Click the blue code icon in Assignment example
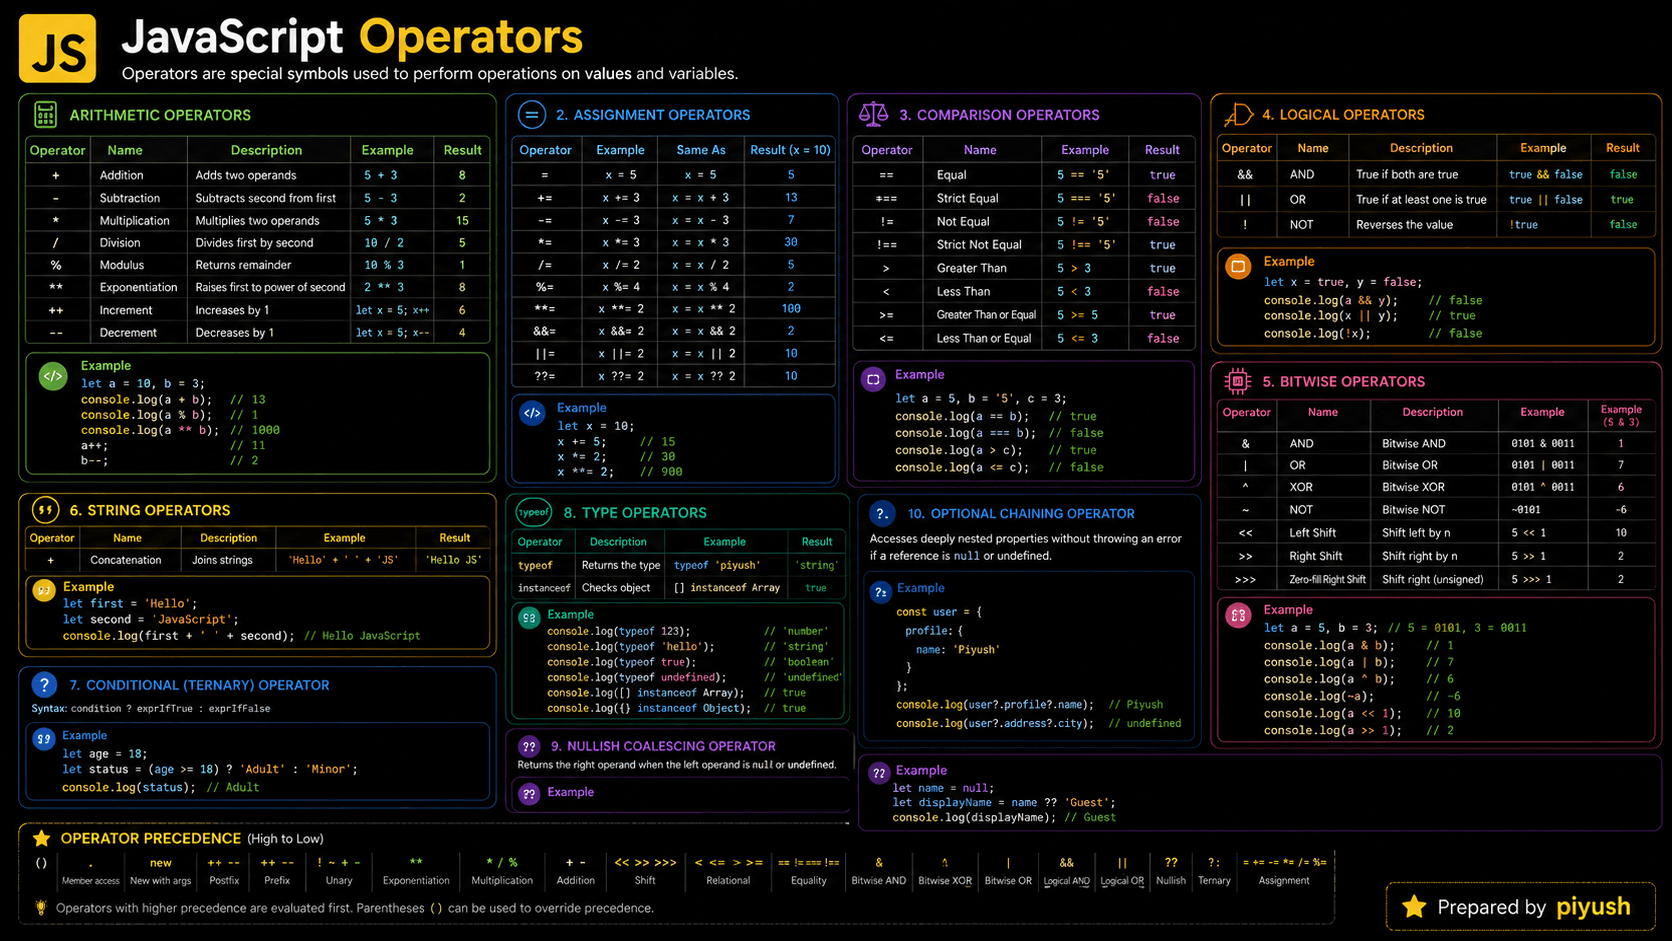The height and width of the screenshot is (941, 1672). coord(532,412)
